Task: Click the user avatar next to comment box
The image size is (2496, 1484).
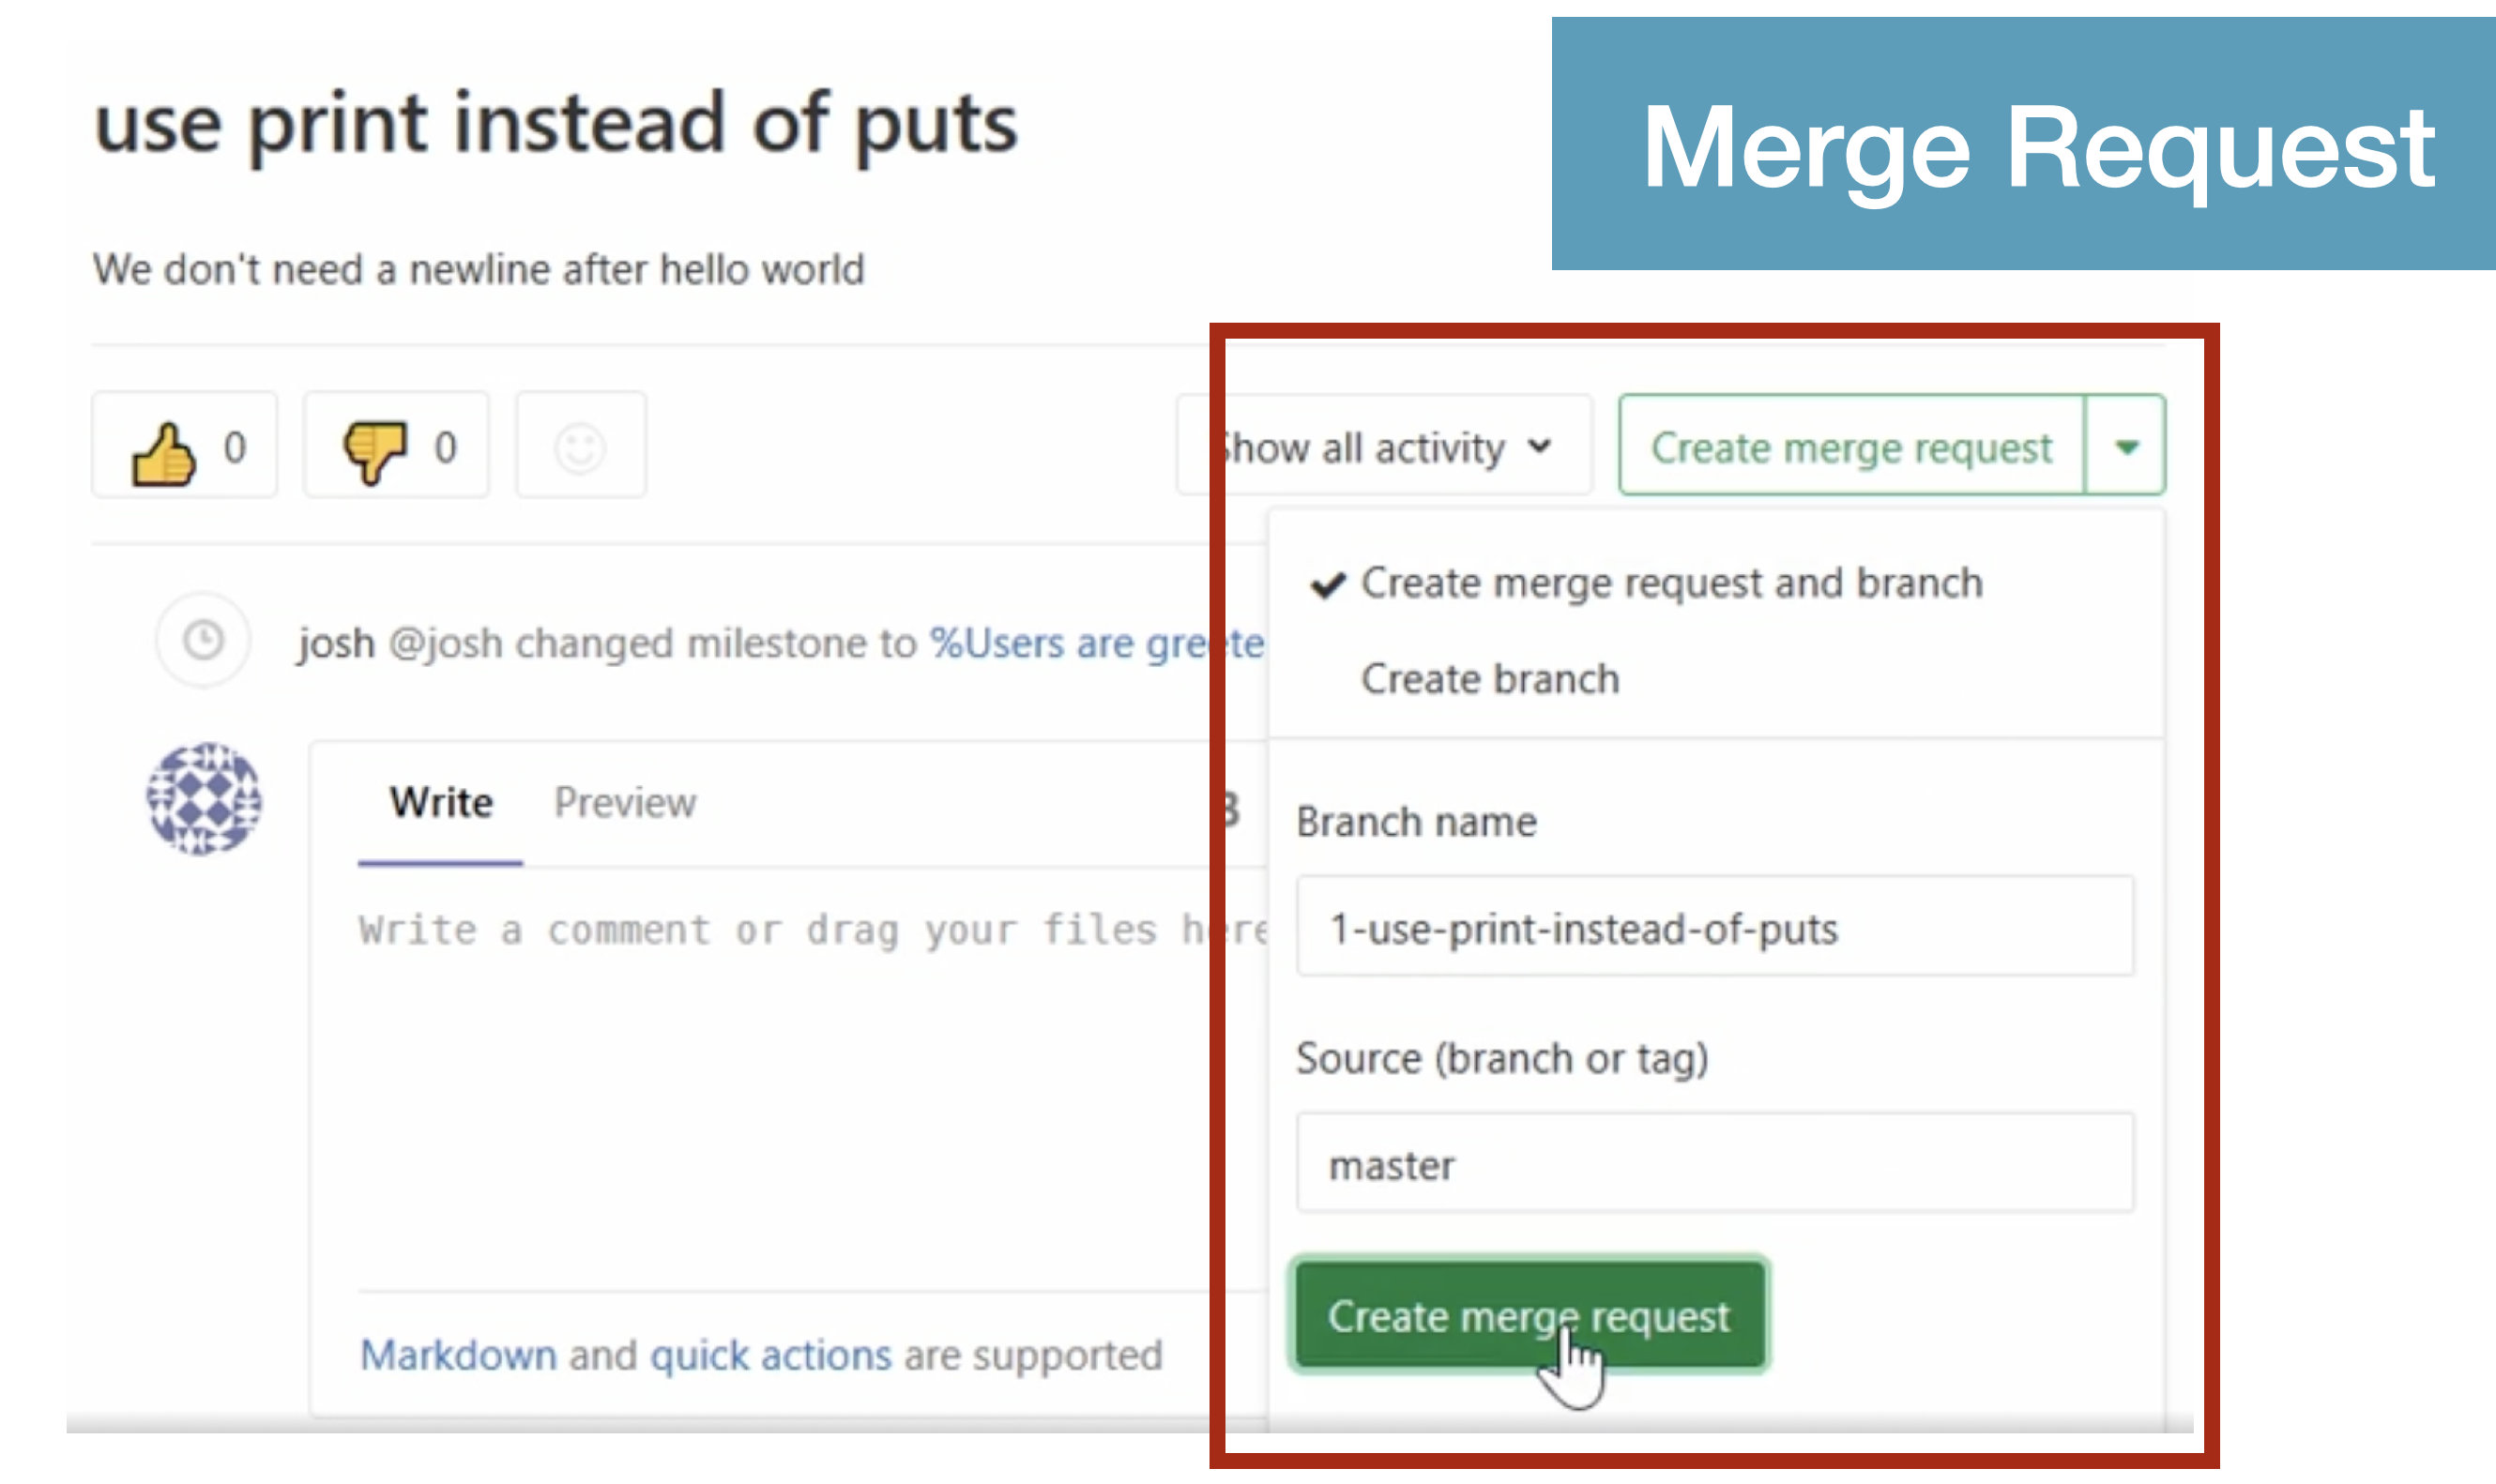Action: click(x=204, y=798)
